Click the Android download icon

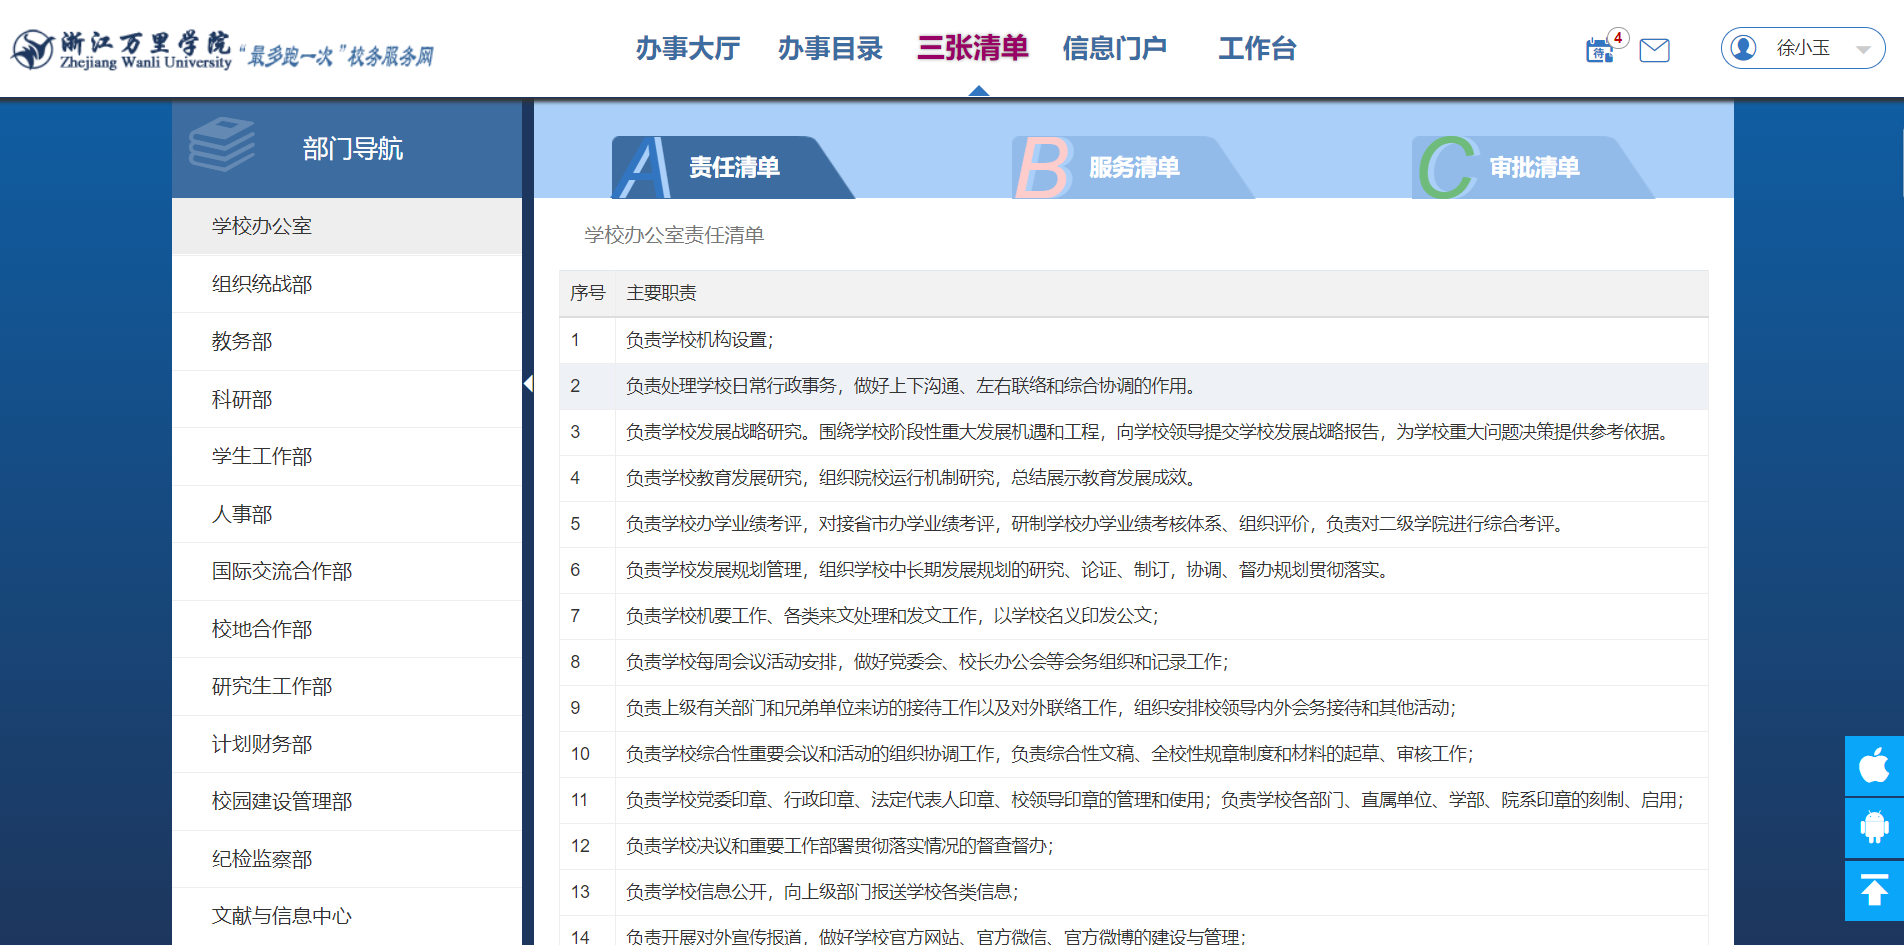click(1874, 827)
